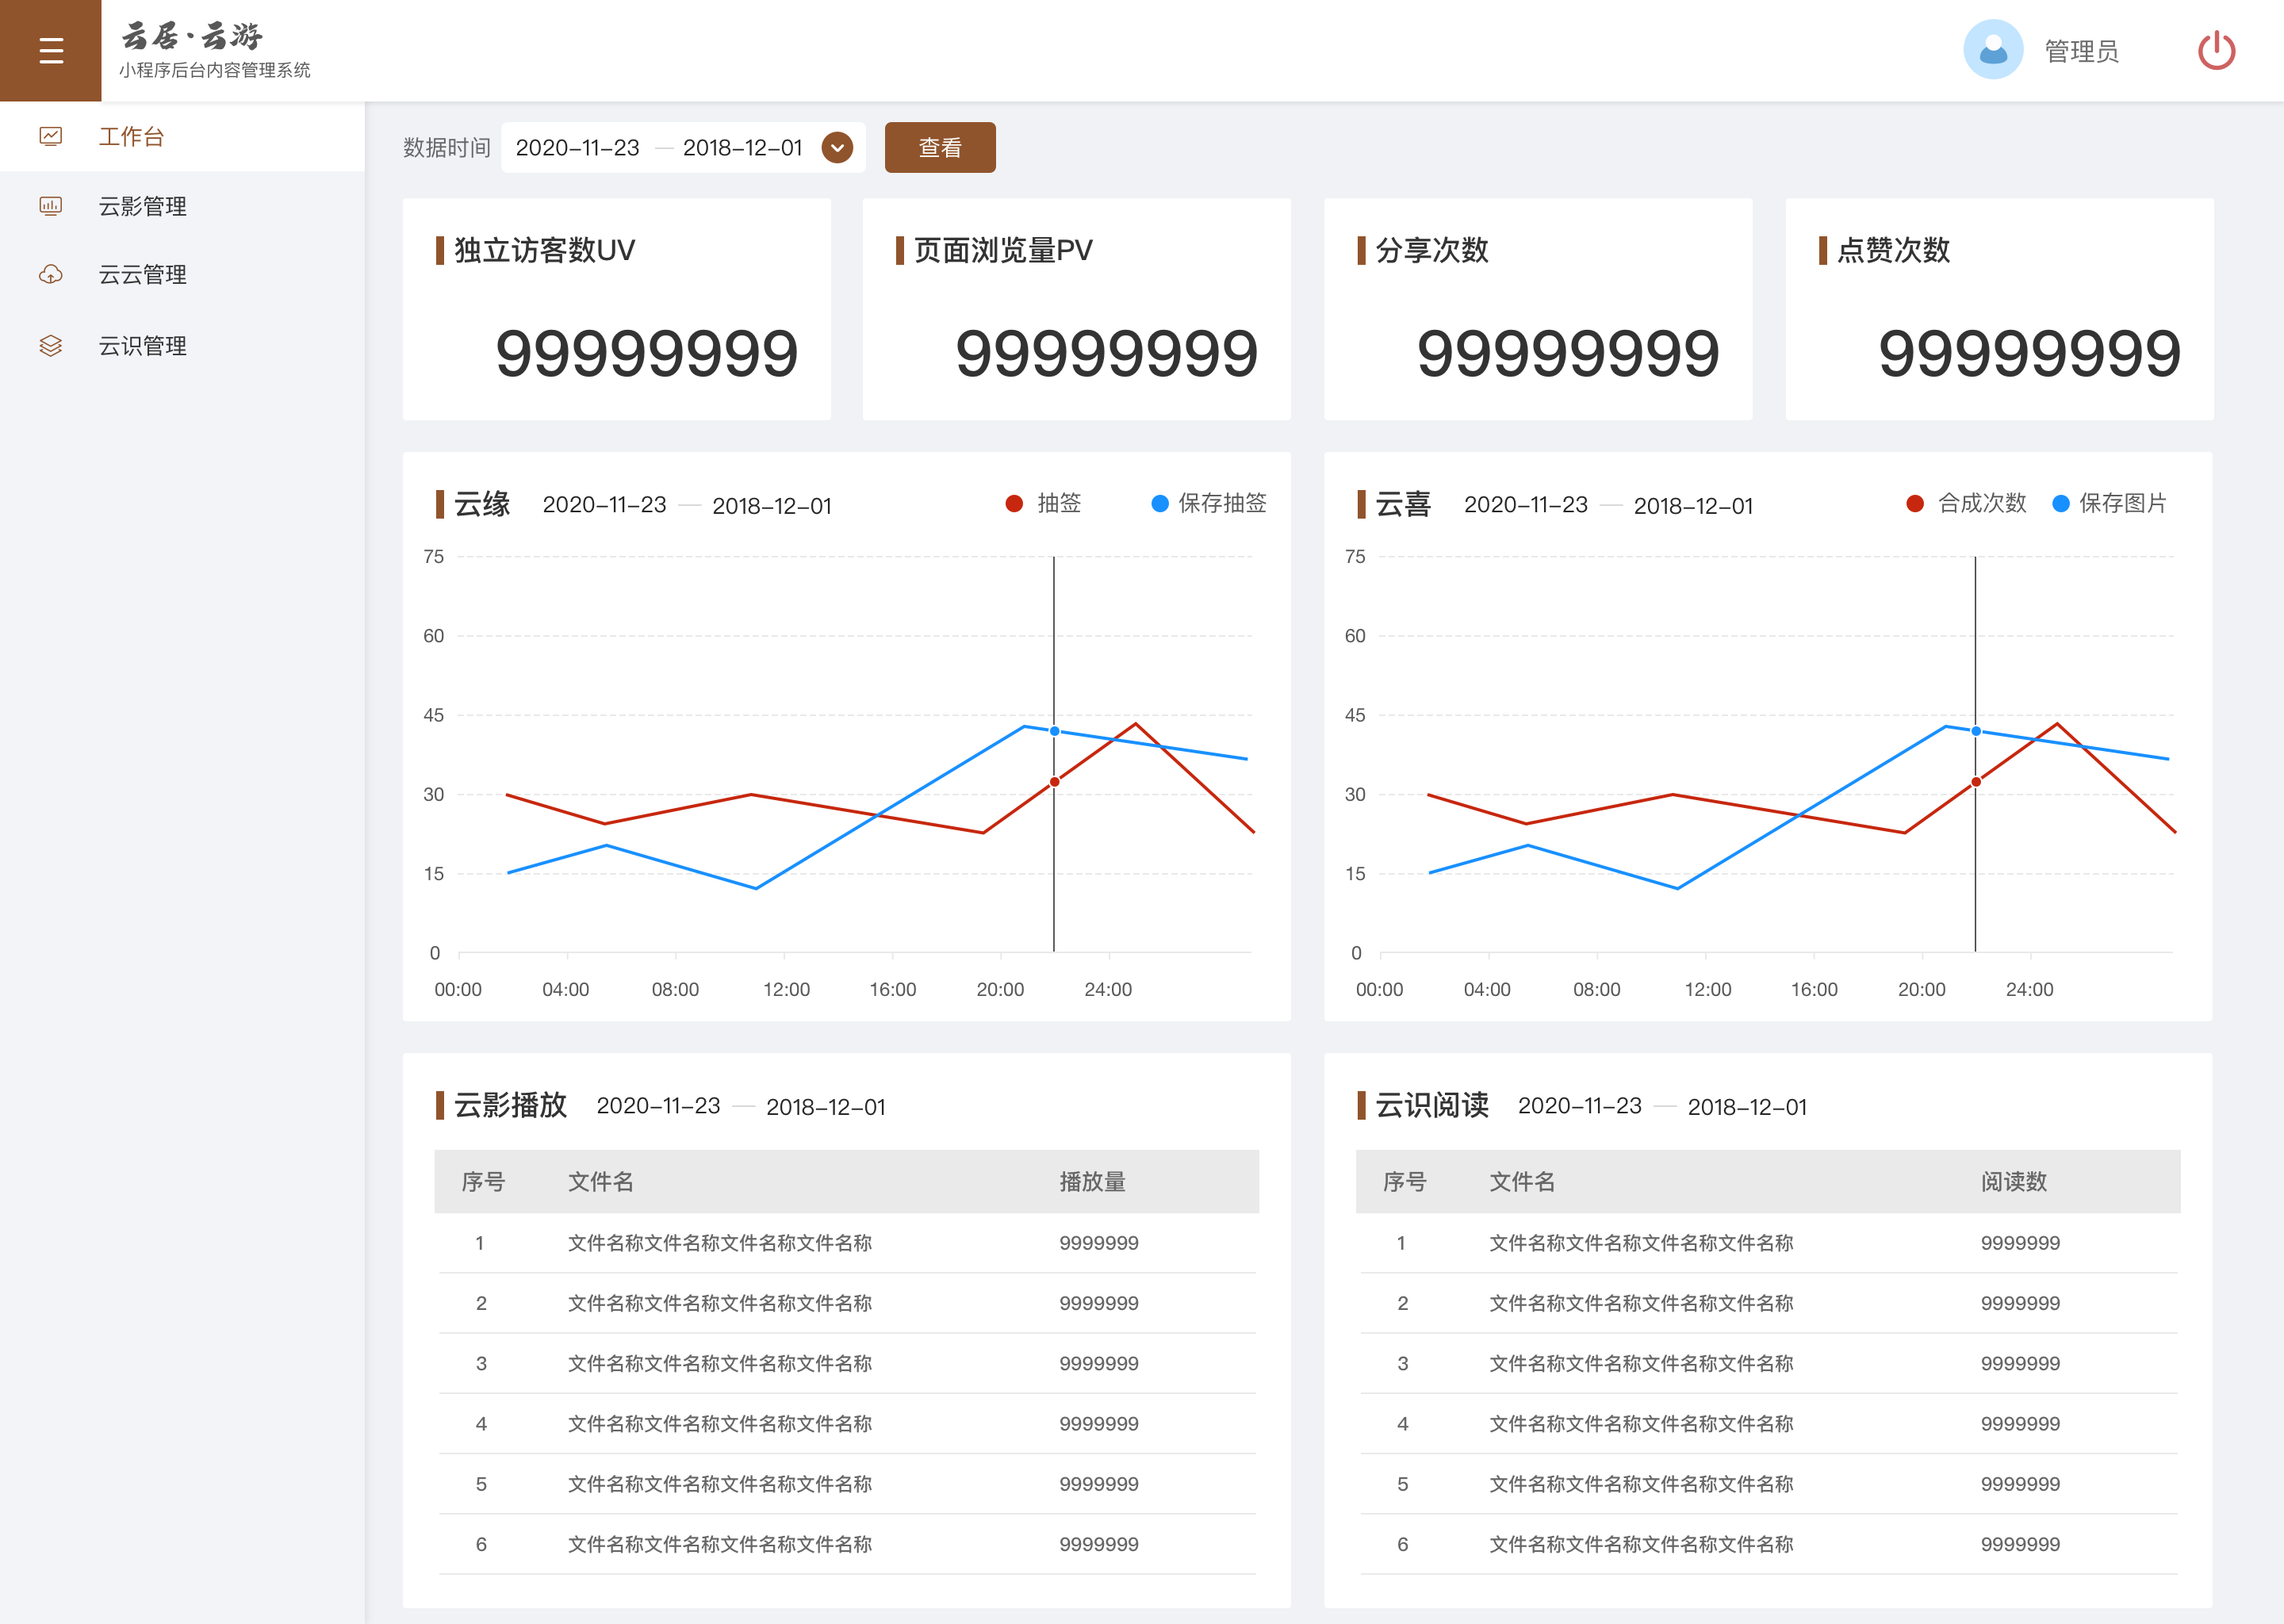Click file name in row 1 of 云影播放
The image size is (2284, 1624).
(x=719, y=1243)
